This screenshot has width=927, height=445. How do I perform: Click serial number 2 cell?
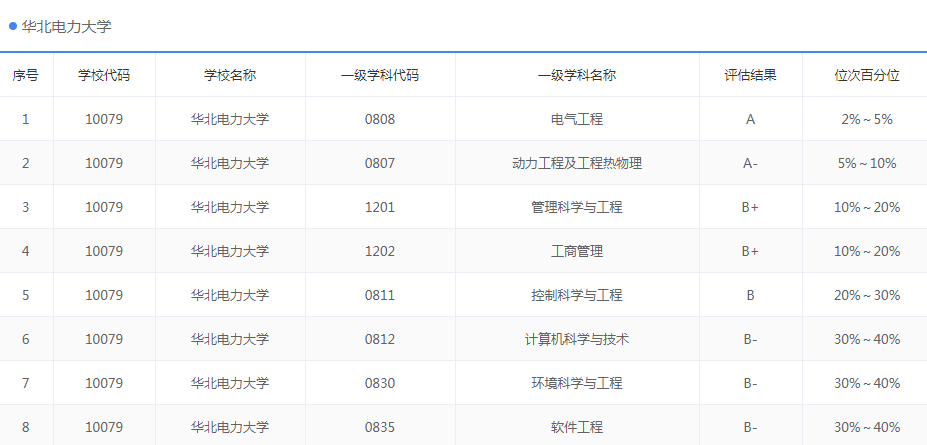coord(25,163)
